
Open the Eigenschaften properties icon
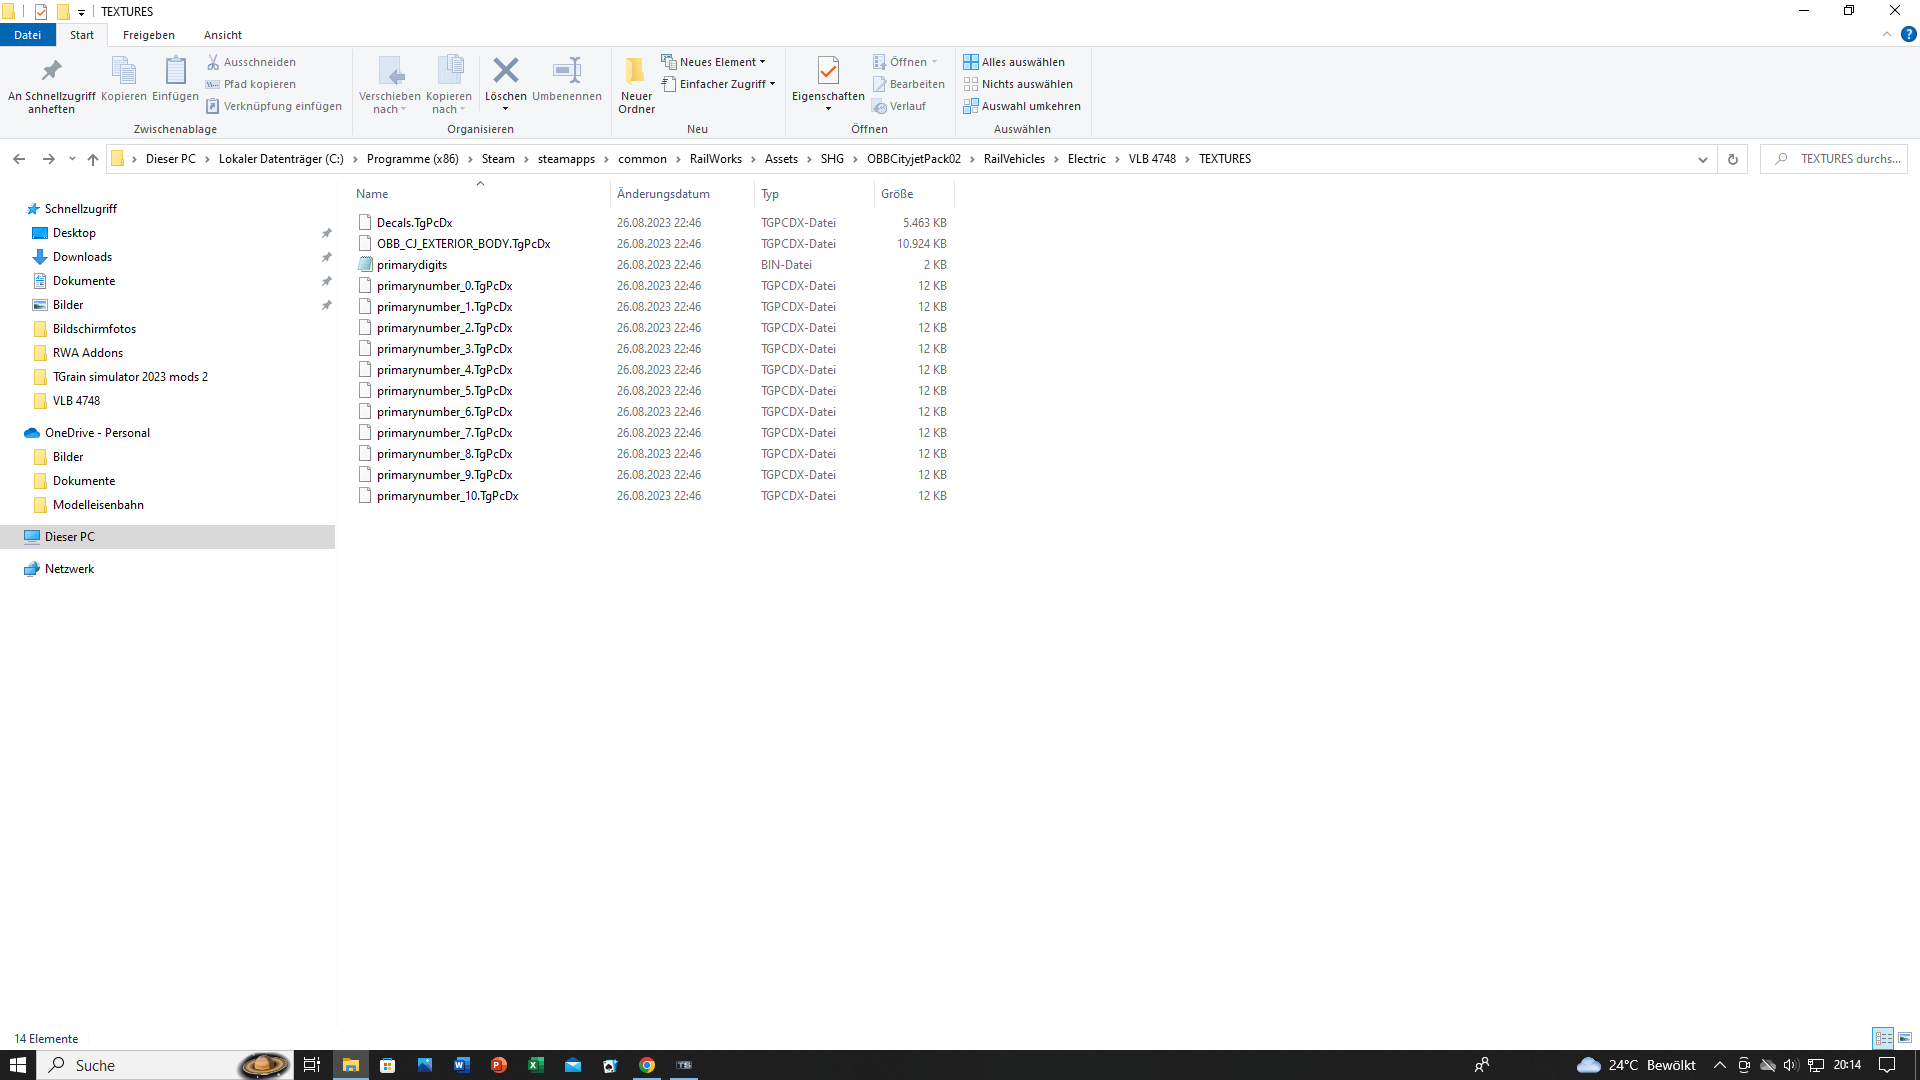(827, 71)
